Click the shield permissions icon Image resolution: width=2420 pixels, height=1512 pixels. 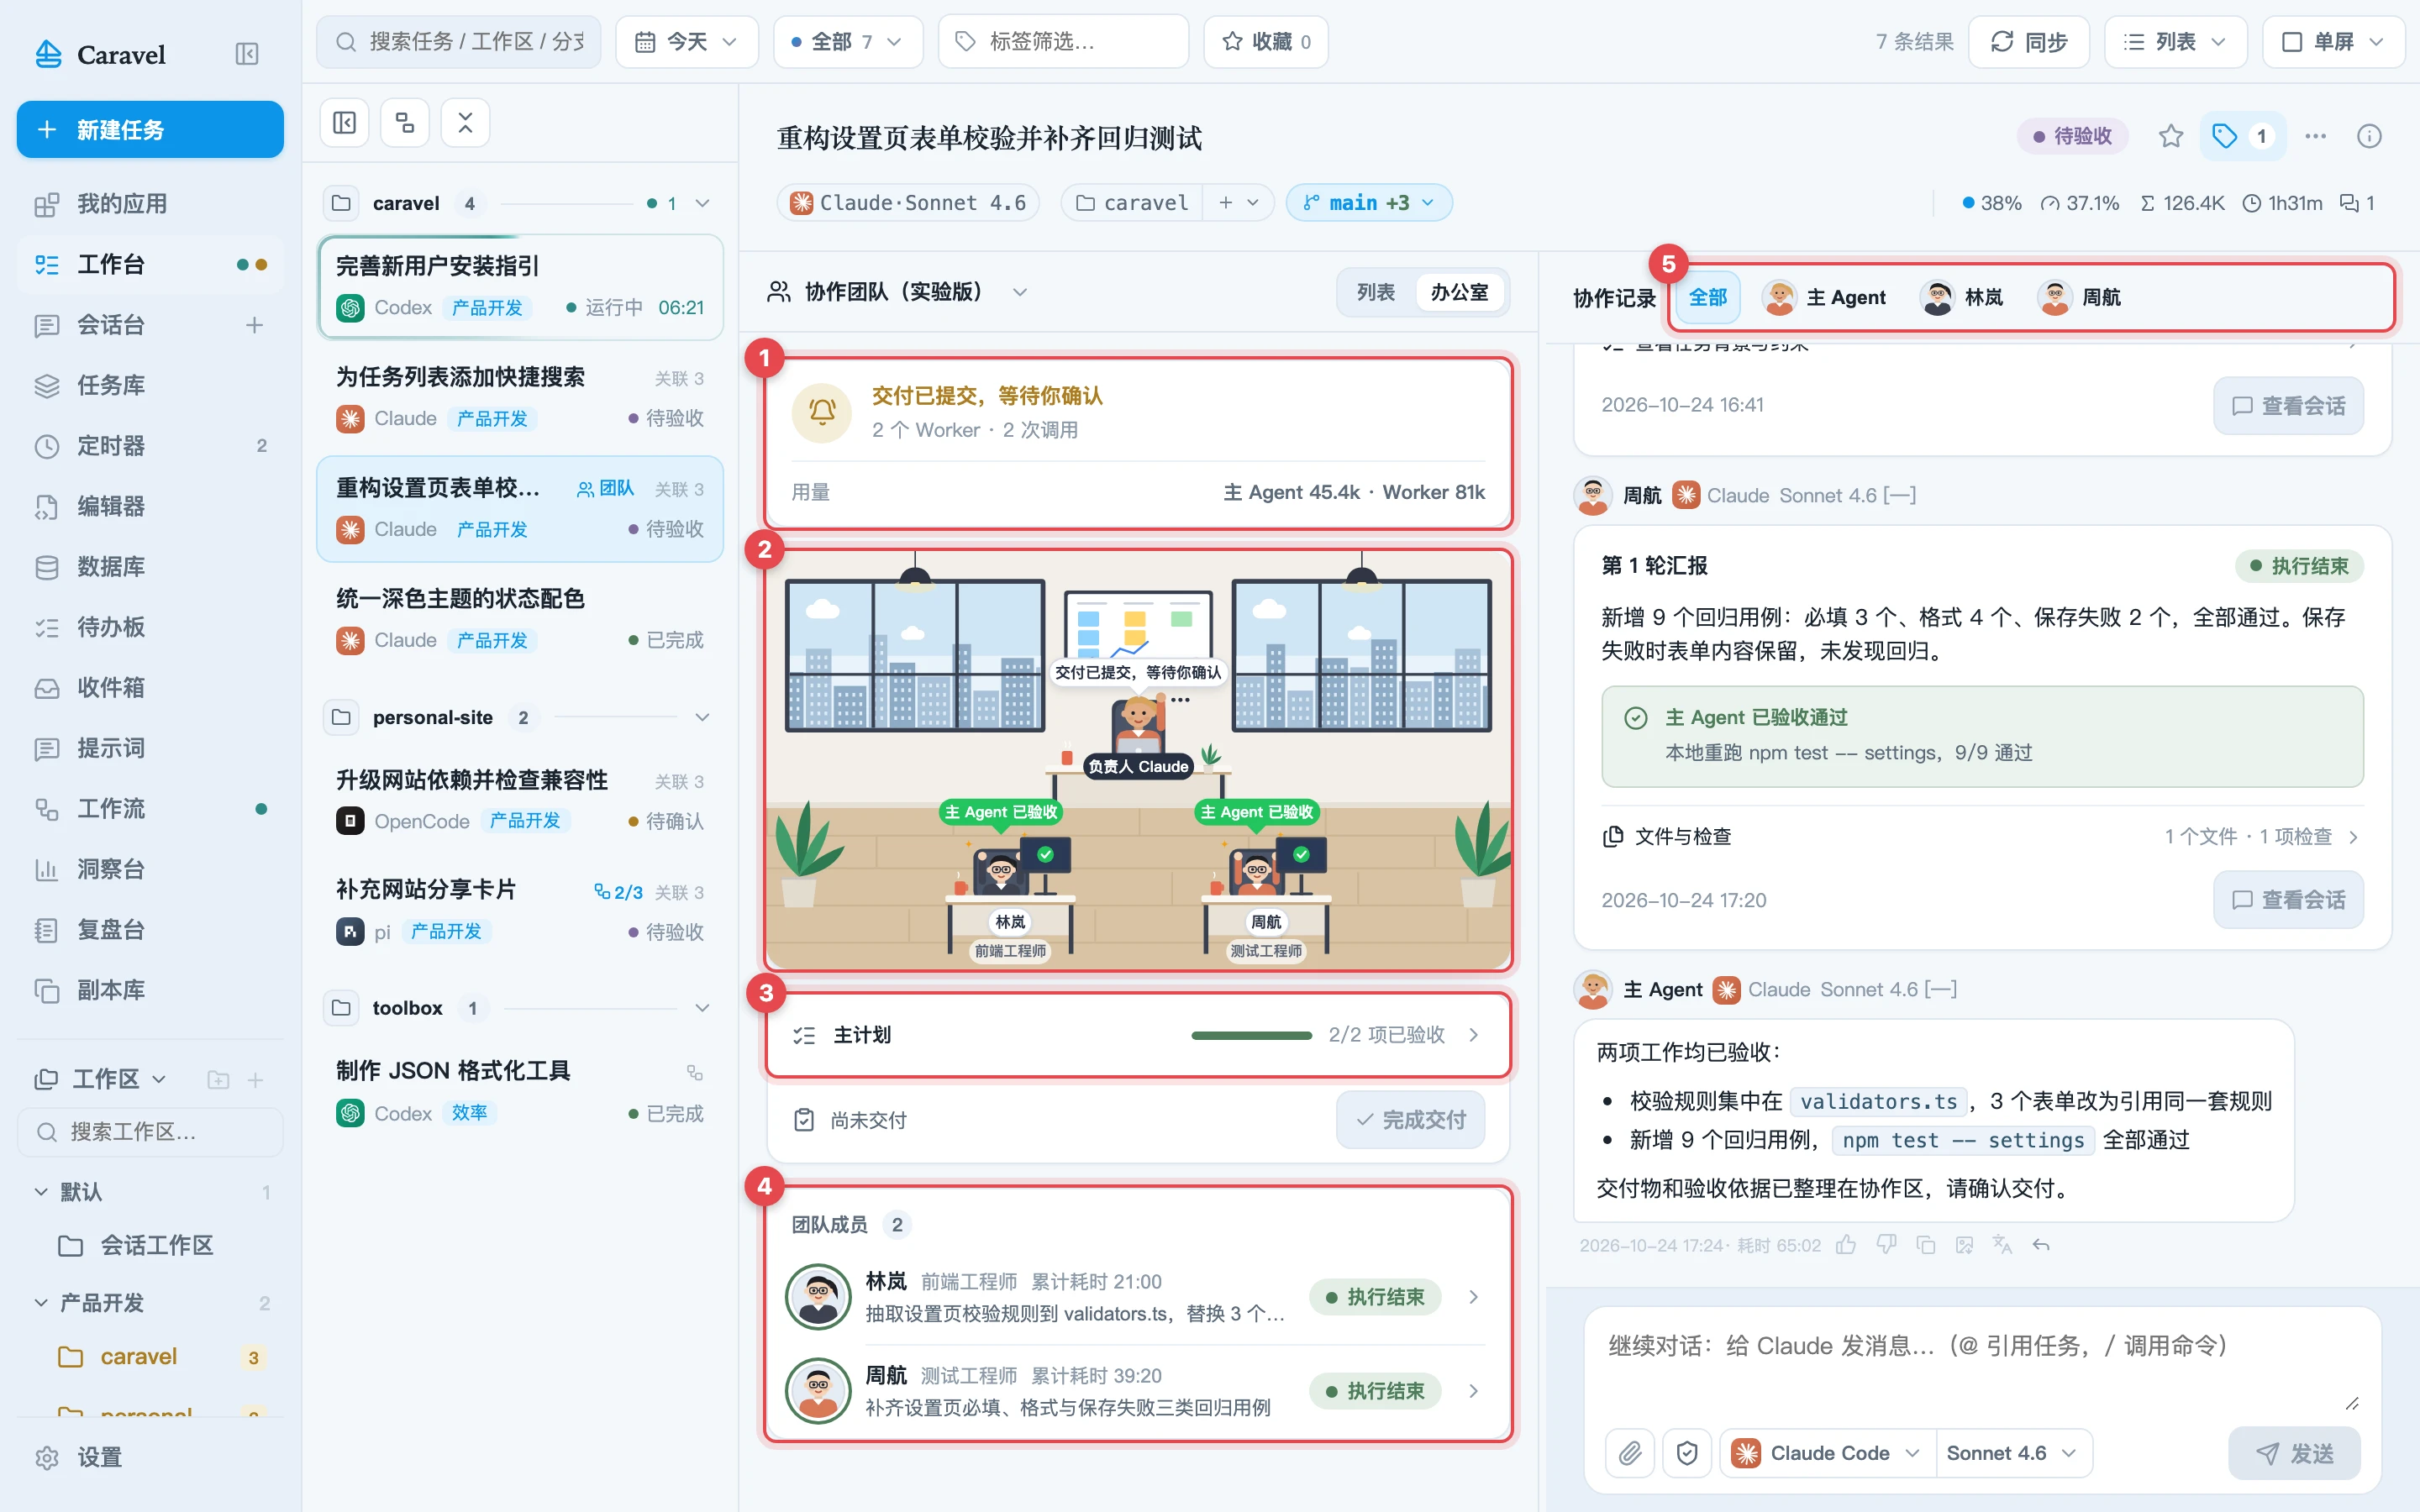click(1687, 1453)
